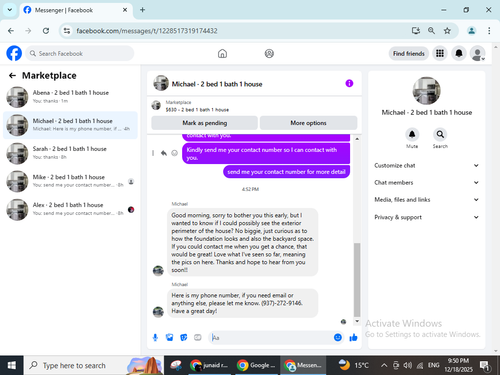Choose a sticker icon
The width and height of the screenshot is (500, 375).
[184, 338]
